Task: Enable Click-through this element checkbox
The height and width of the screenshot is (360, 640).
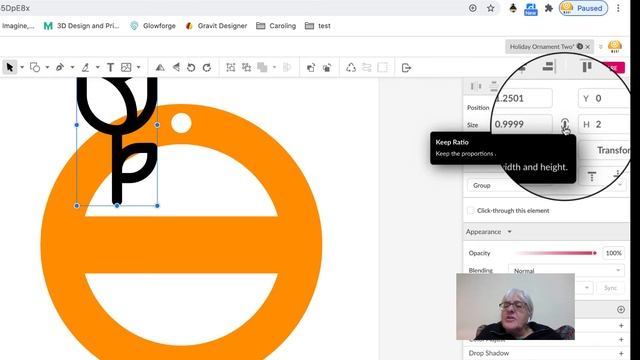Action: 471,211
